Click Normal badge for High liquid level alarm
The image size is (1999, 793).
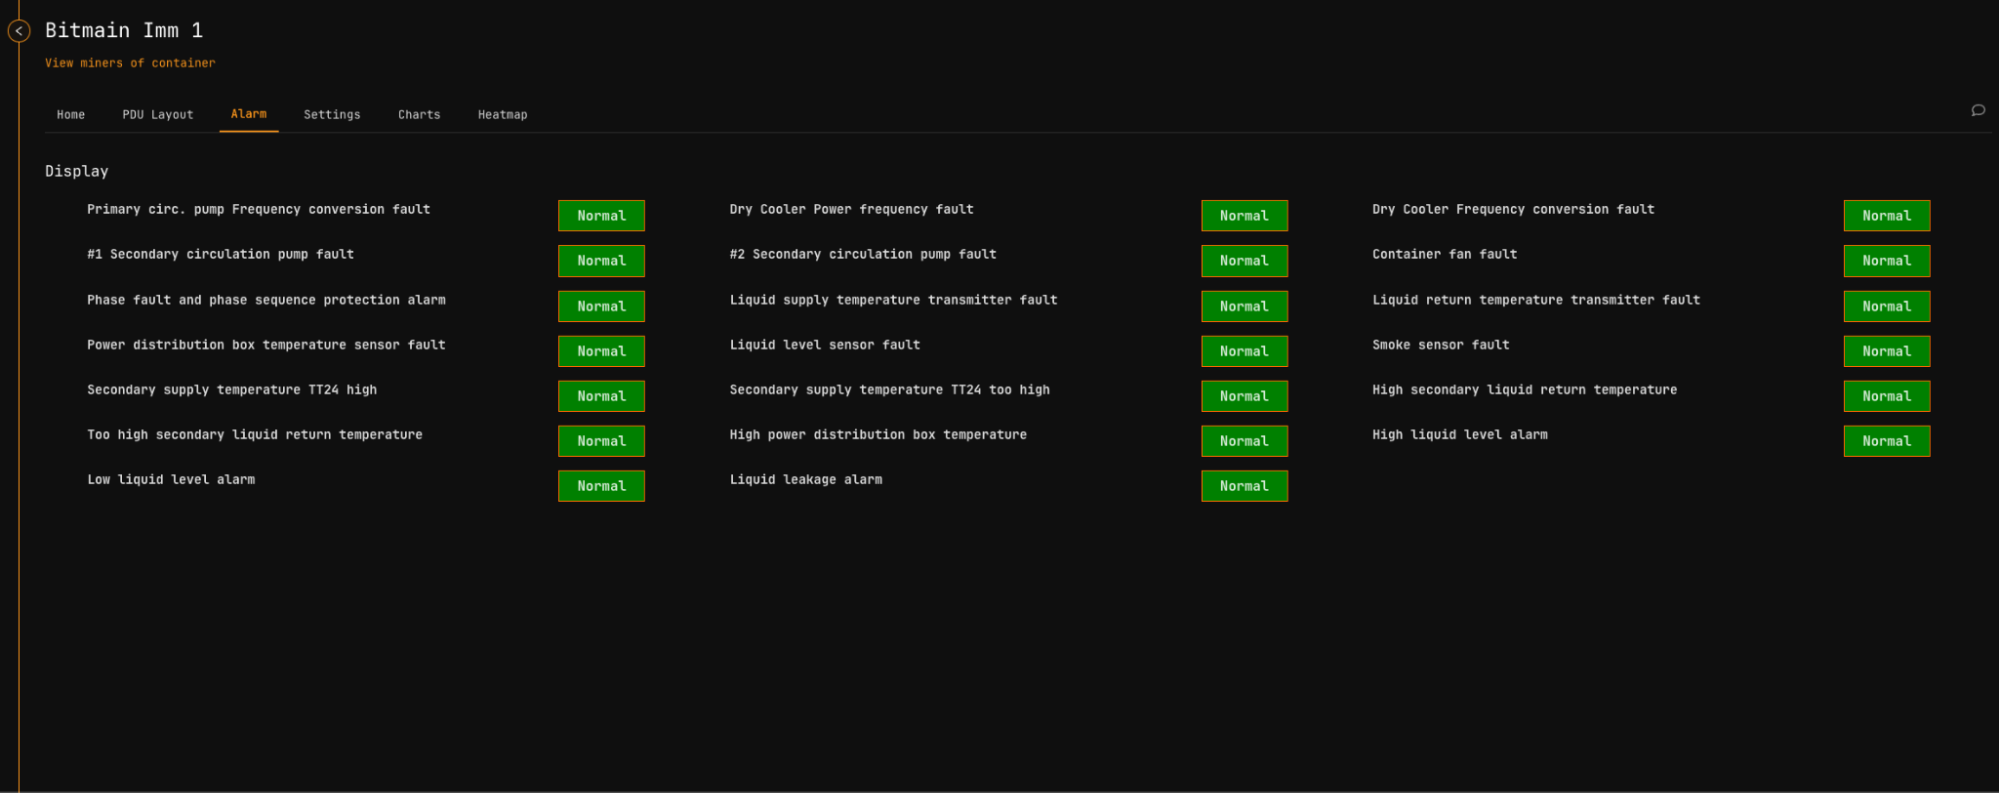point(1886,441)
